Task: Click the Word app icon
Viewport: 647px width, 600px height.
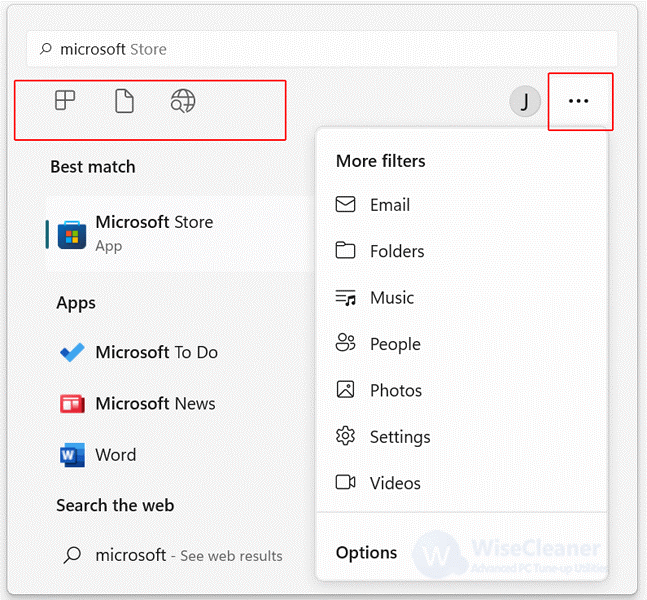Action: click(x=72, y=455)
